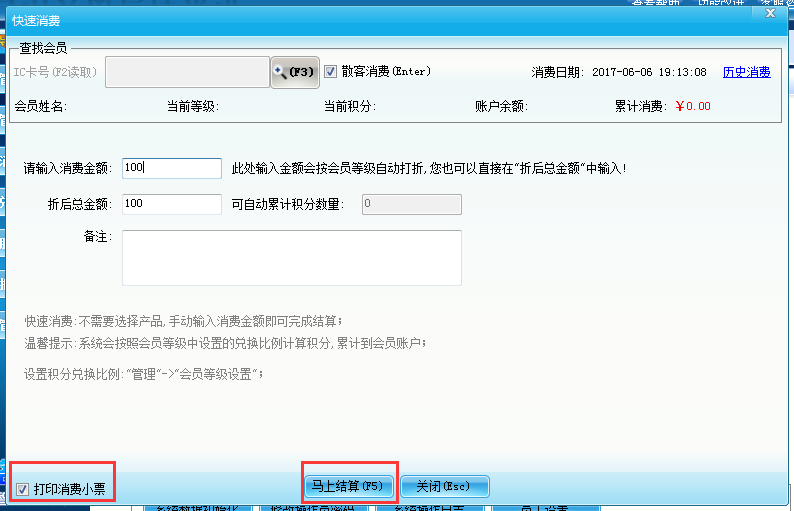794x511 pixels.
Task: Click the 马上结算 (F5) button
Action: (349, 487)
